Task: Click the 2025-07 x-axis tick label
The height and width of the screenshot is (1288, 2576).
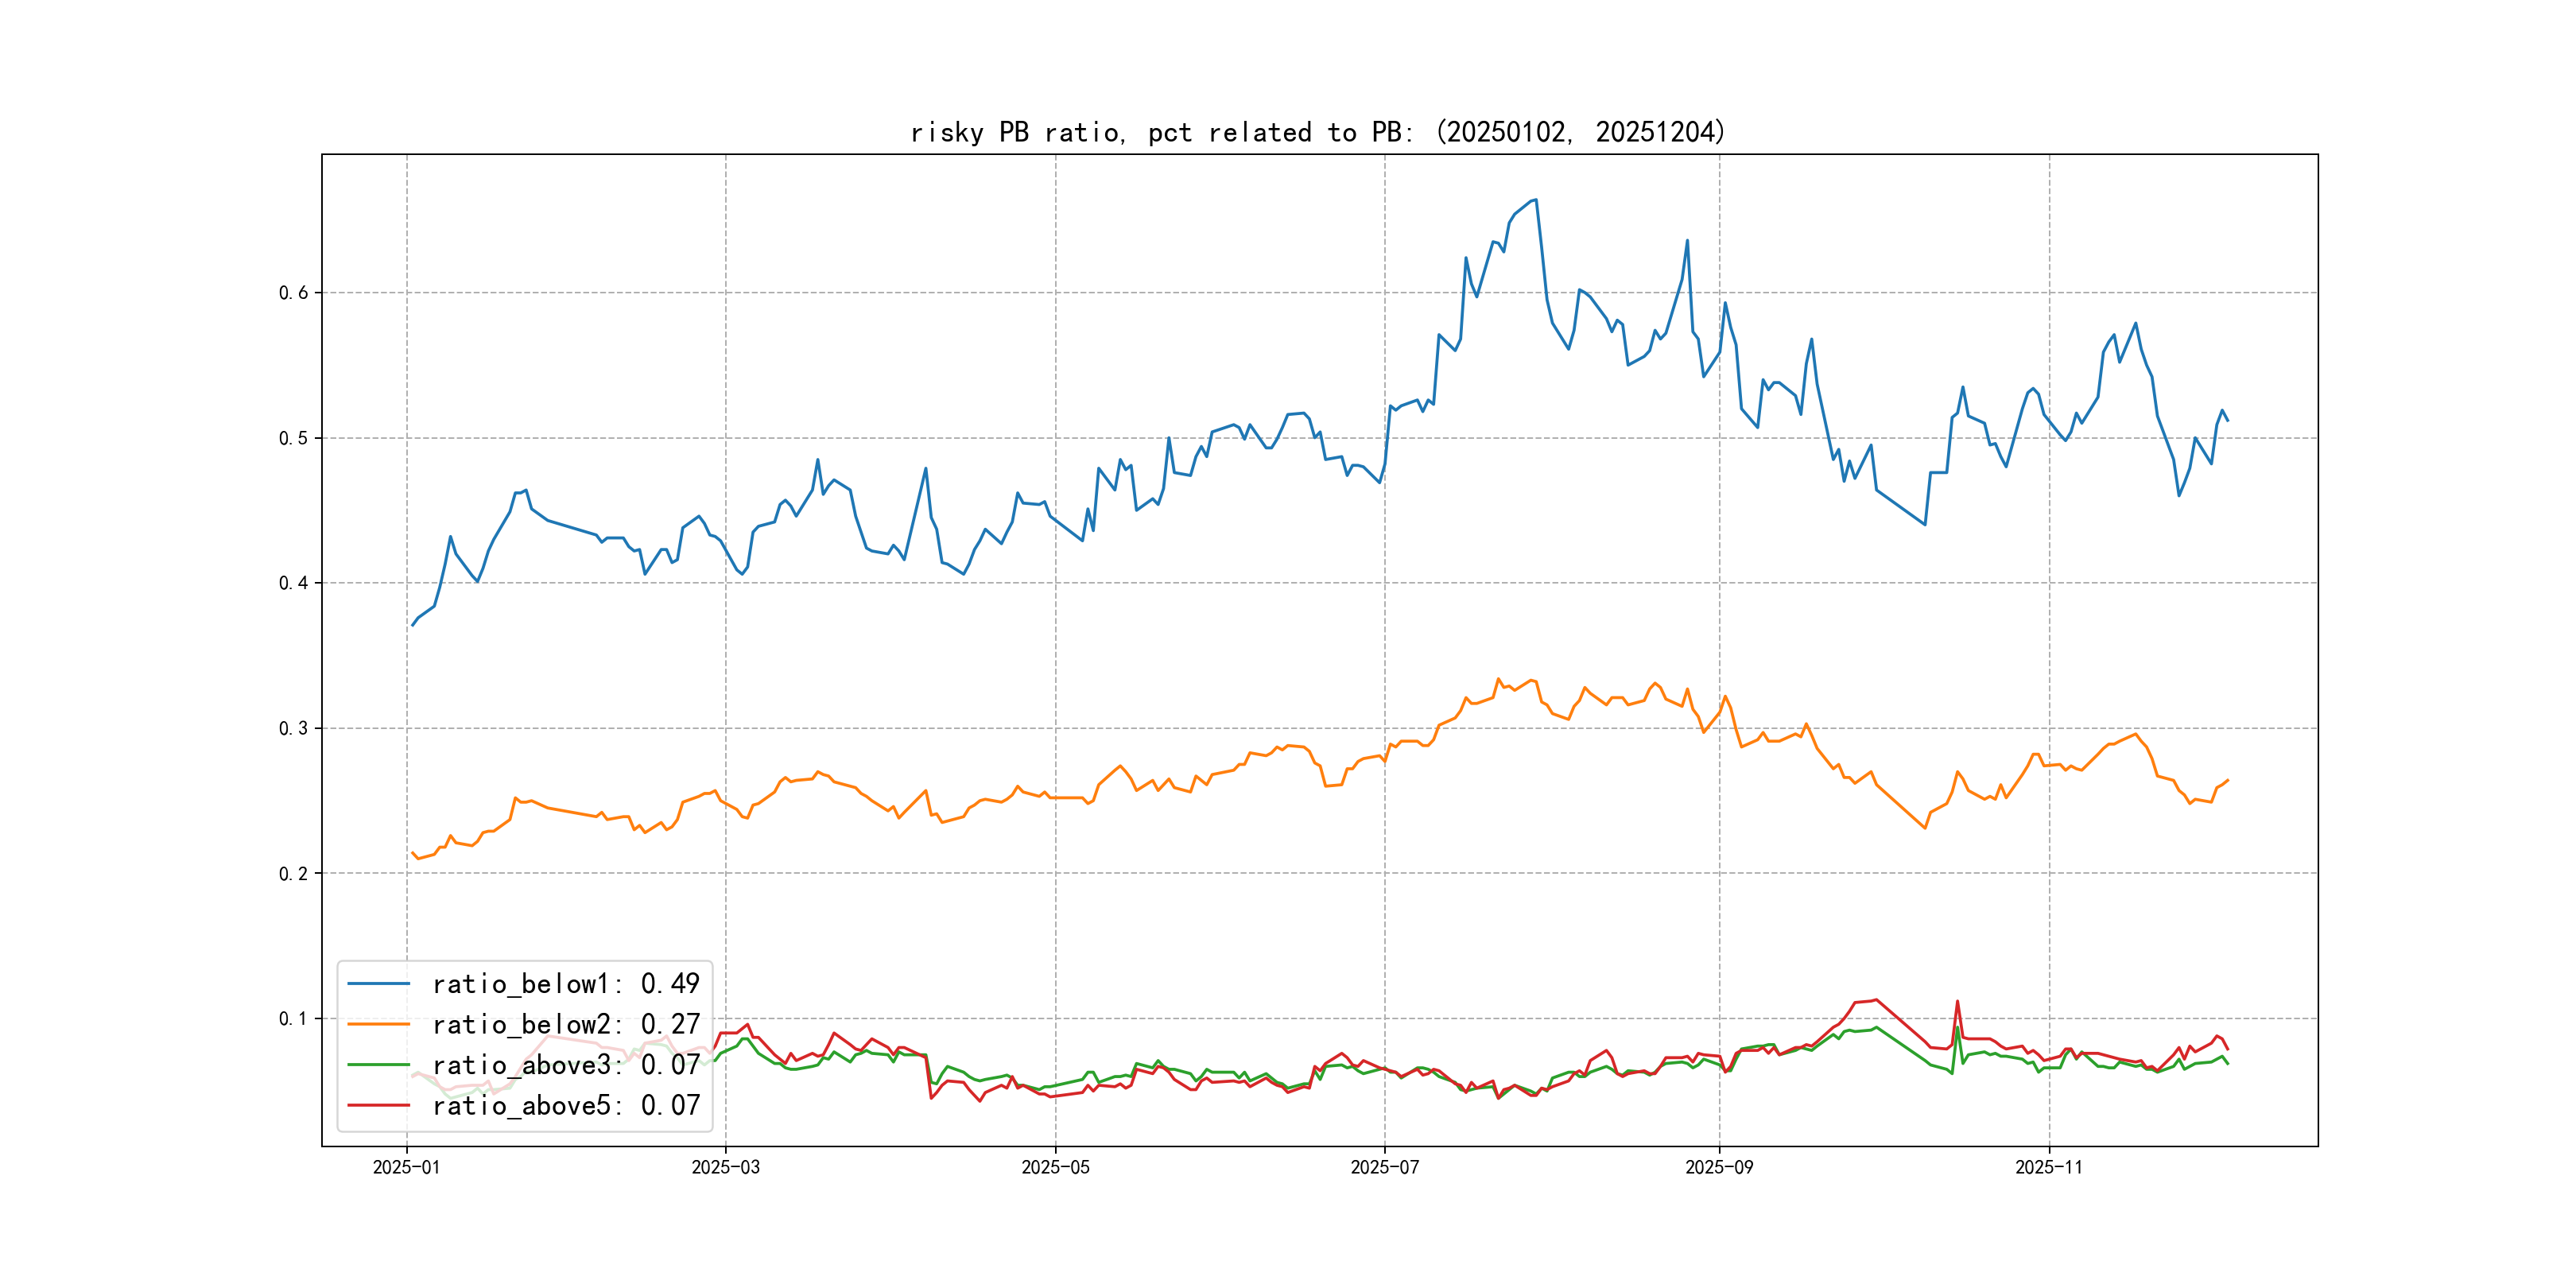Action: click(x=1384, y=1167)
